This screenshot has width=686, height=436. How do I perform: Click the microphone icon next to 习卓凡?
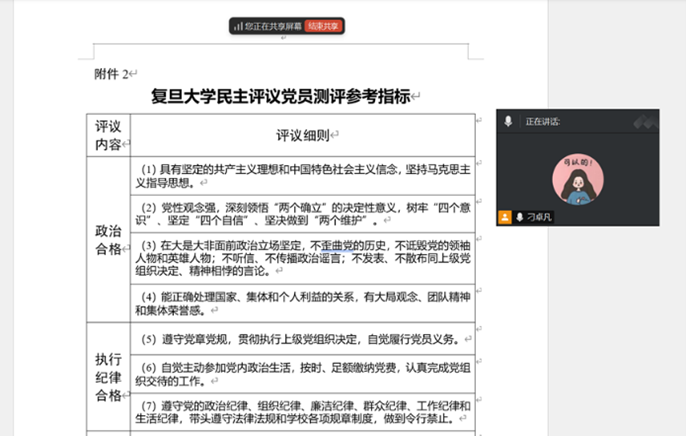coord(520,216)
